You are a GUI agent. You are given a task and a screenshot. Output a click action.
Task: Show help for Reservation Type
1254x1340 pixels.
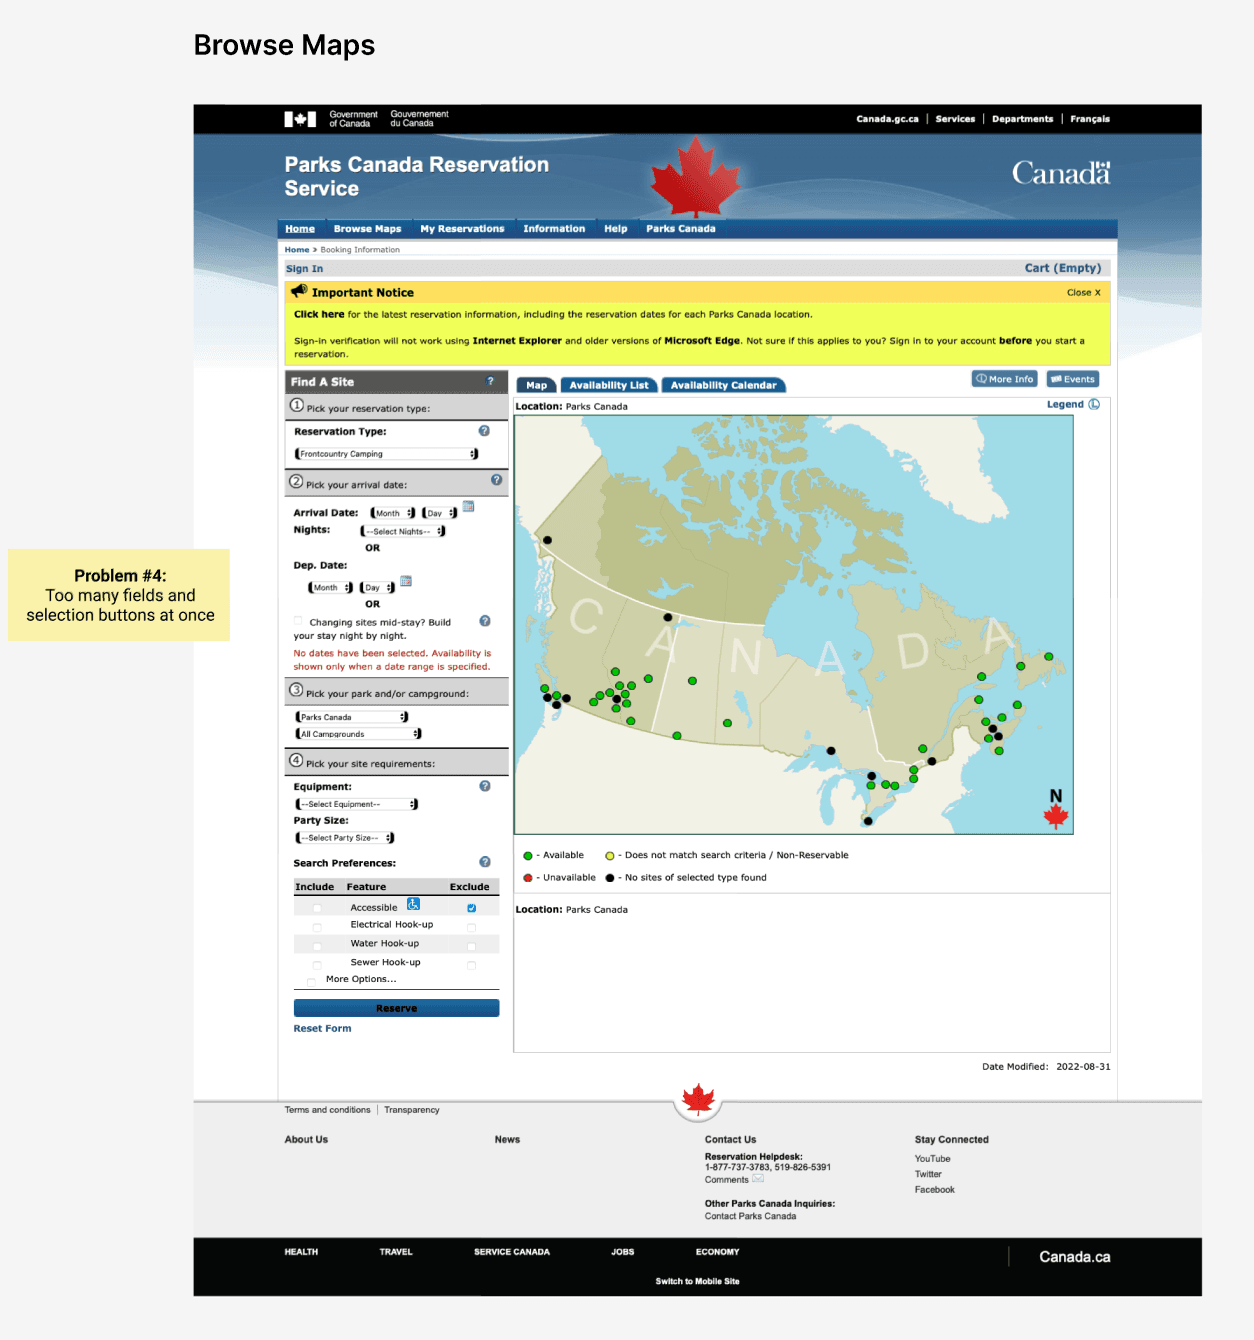coord(484,431)
